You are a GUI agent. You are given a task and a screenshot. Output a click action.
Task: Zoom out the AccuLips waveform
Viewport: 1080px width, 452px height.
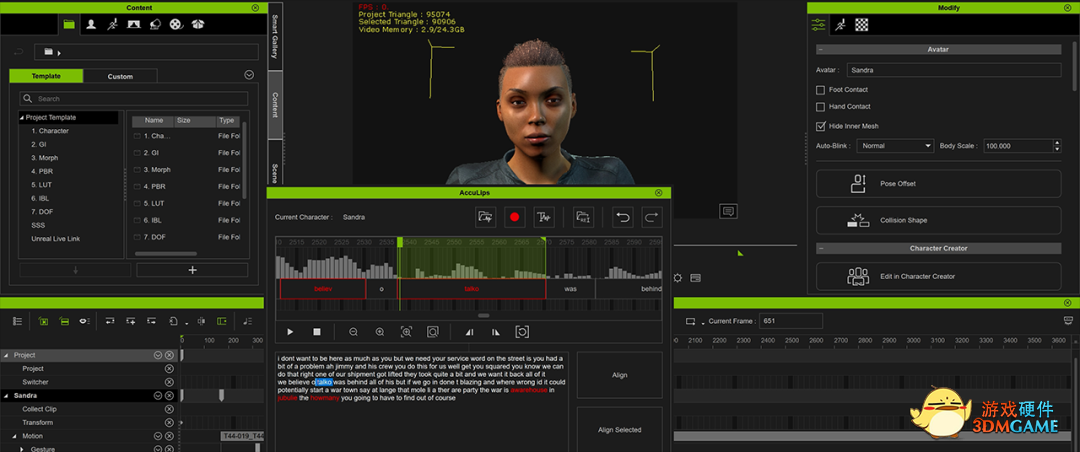point(353,332)
